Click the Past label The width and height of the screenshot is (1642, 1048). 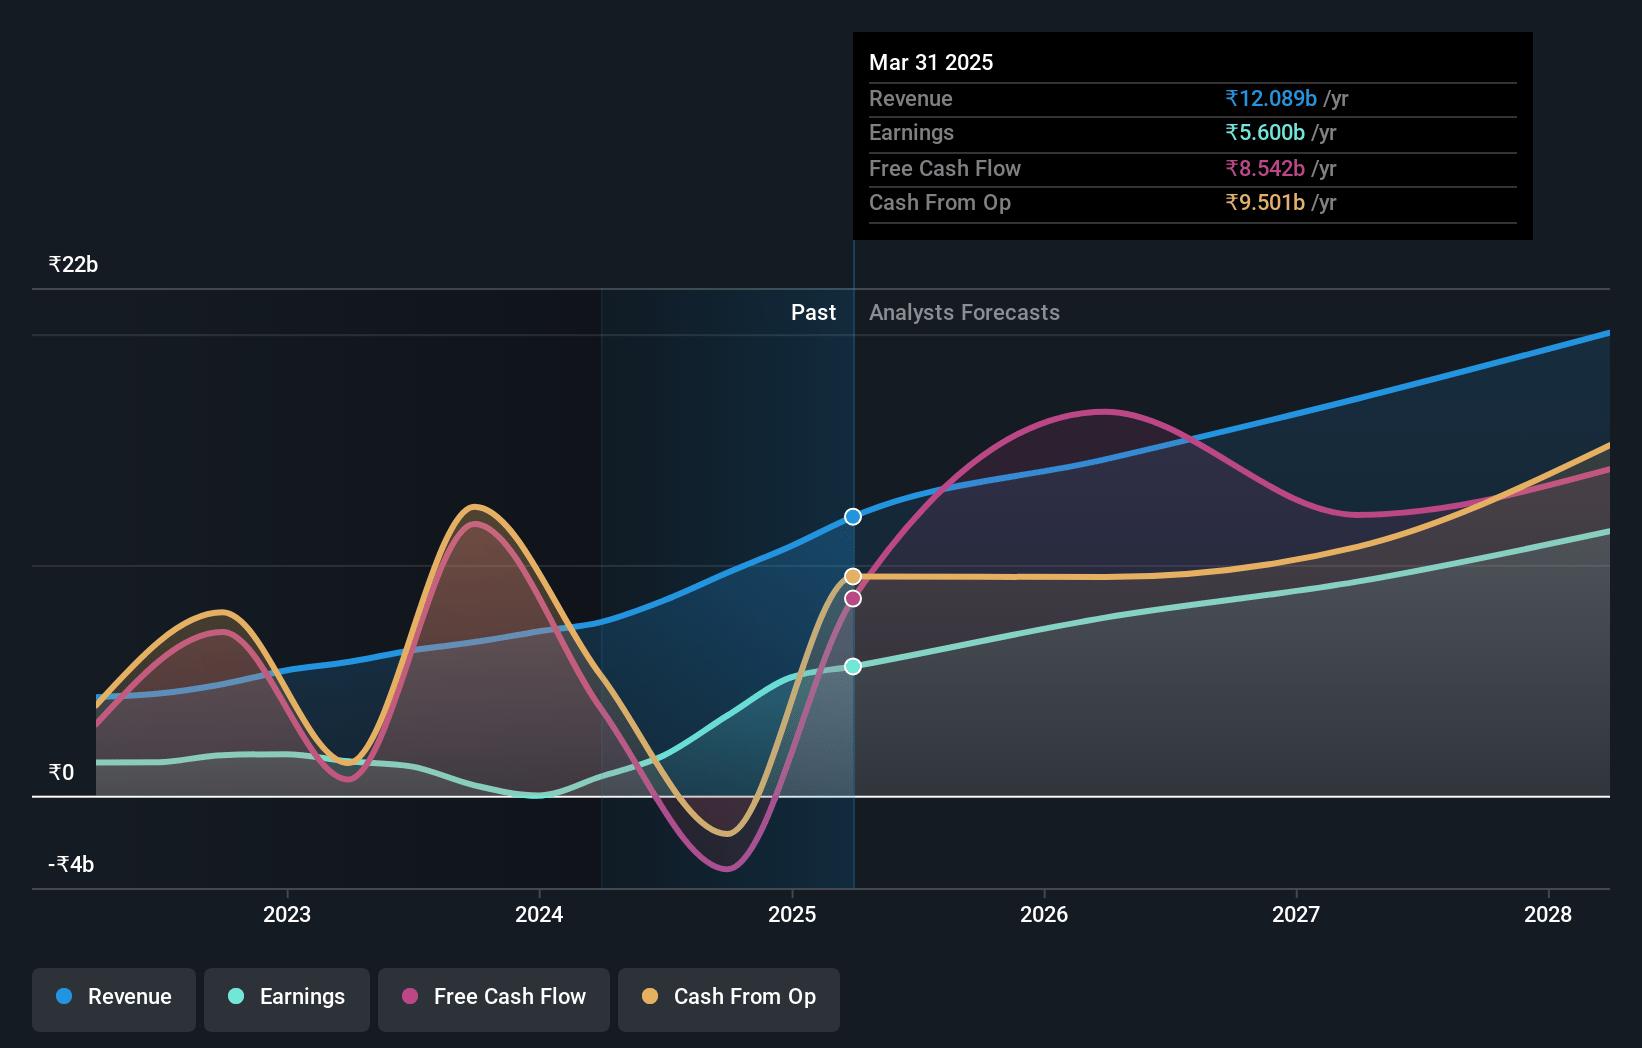[813, 312]
